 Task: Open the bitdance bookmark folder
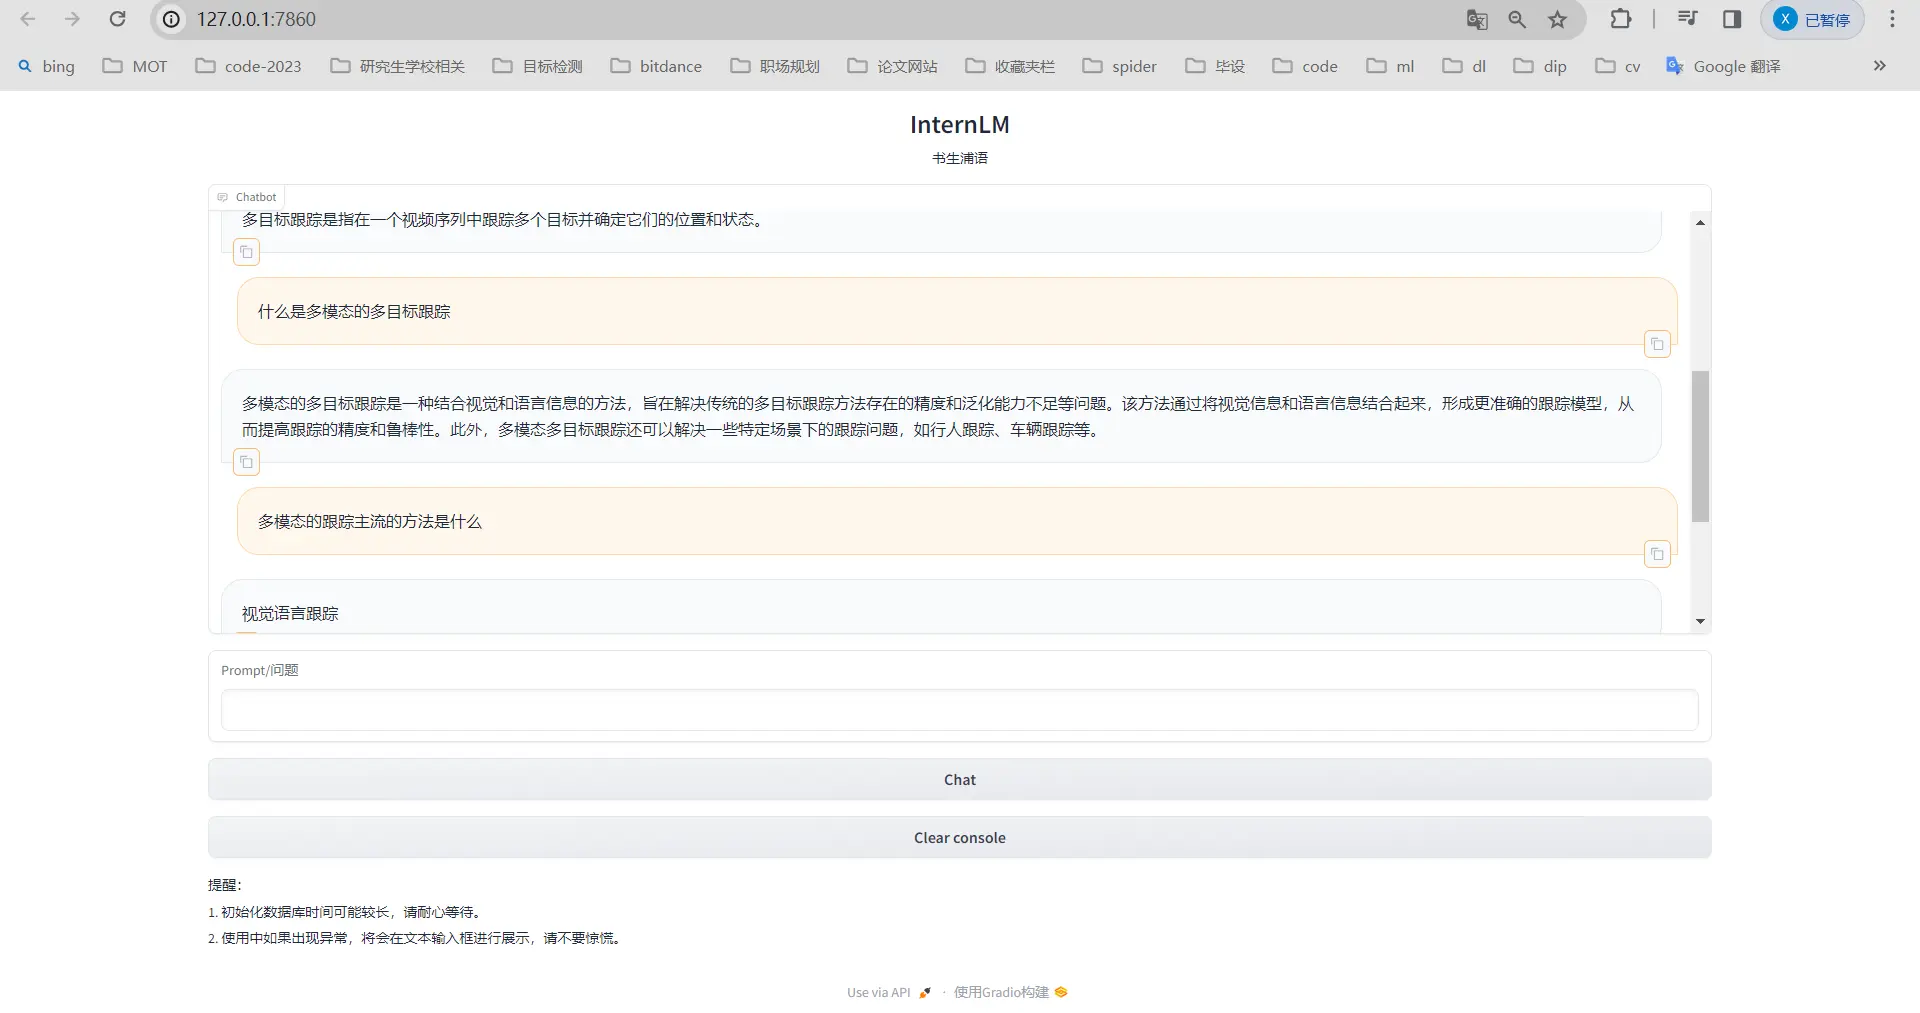point(656,66)
